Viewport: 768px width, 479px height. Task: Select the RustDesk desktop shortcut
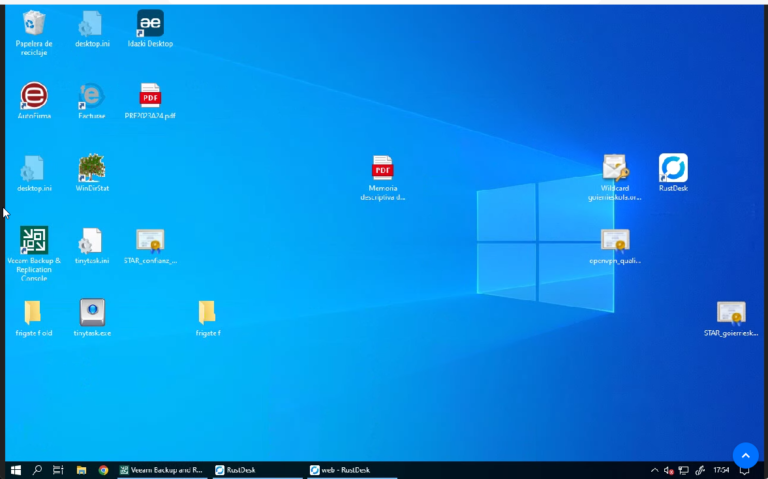(x=673, y=168)
